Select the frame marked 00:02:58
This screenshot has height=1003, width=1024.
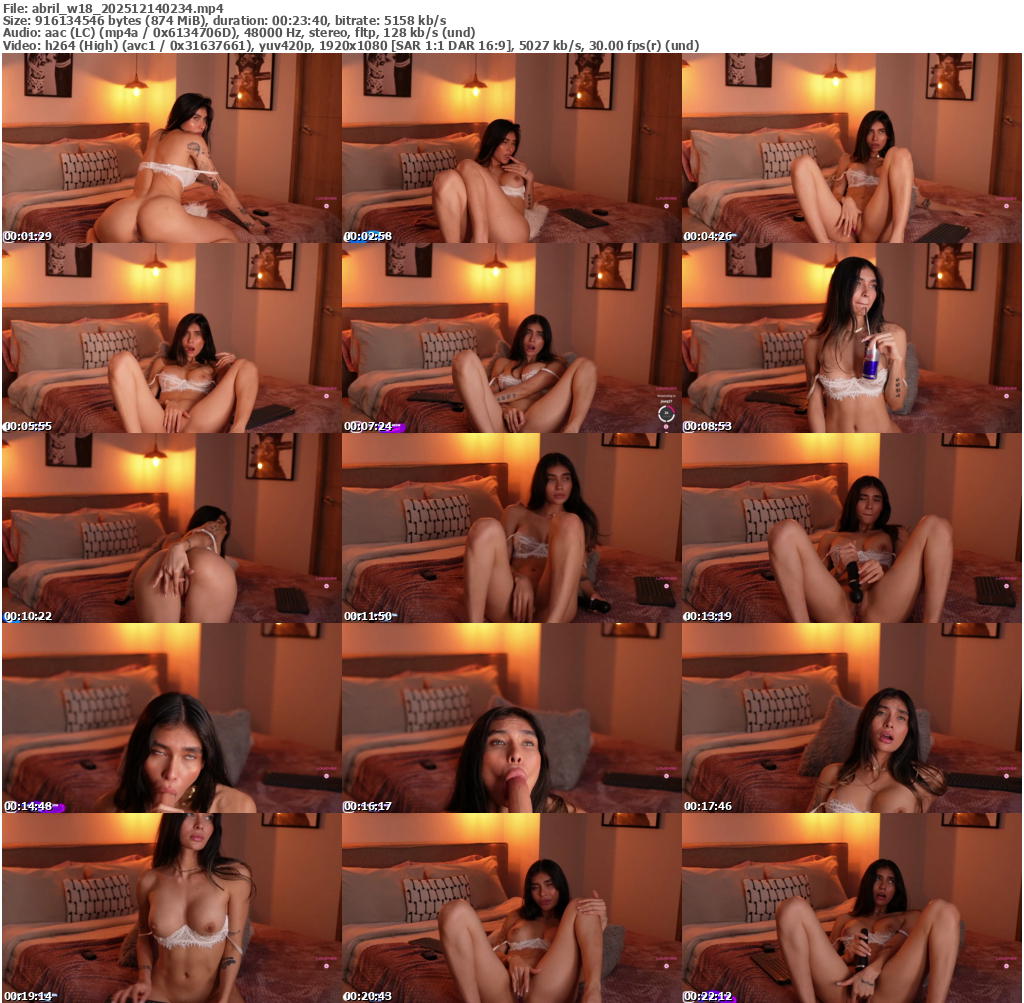click(511, 148)
